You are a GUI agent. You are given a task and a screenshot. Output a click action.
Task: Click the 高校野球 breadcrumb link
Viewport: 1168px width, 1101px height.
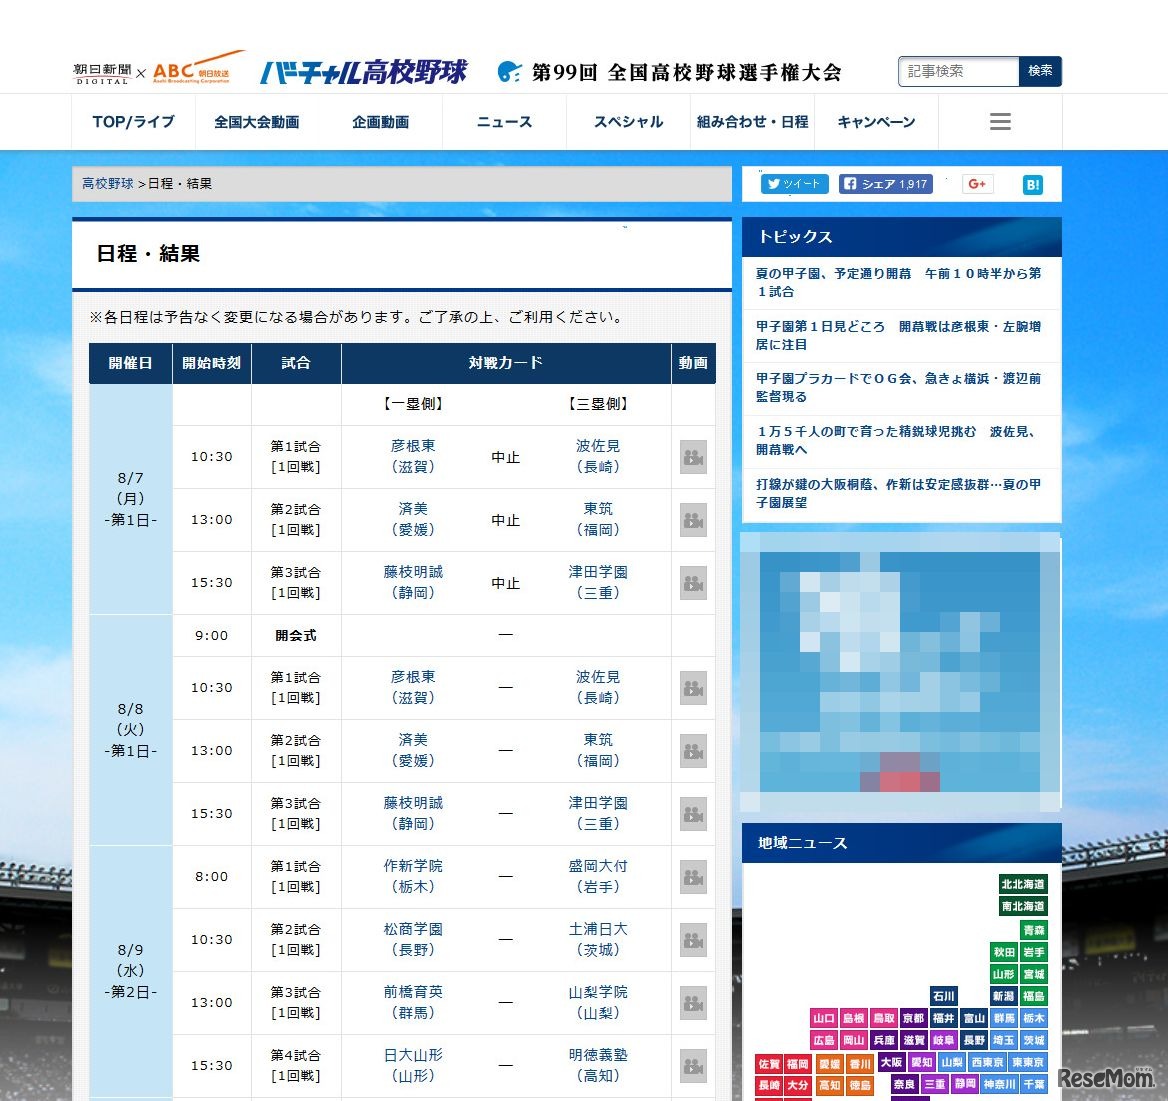pos(108,183)
